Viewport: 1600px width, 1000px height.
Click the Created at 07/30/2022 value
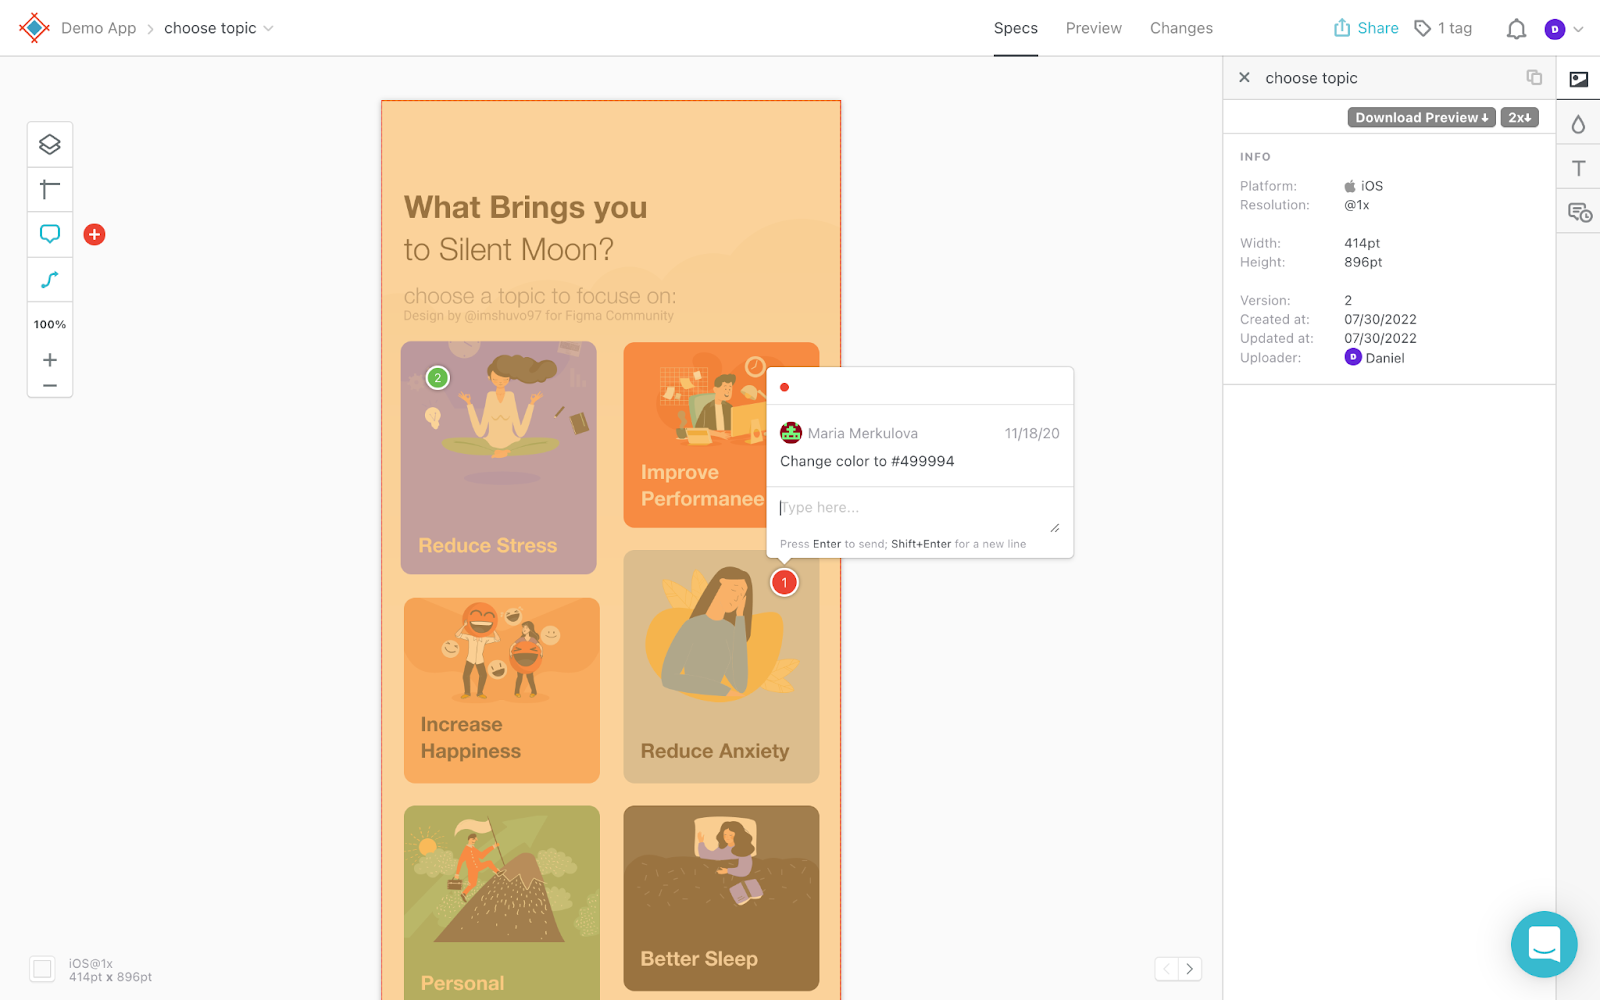[x=1380, y=320]
